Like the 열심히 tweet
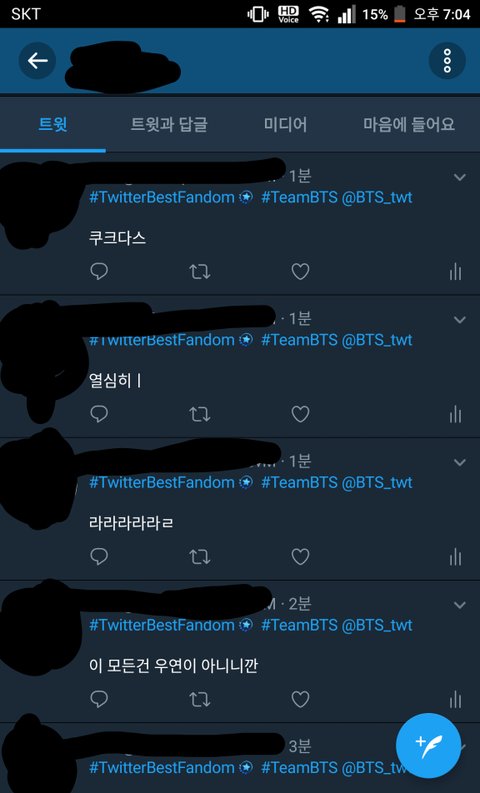This screenshot has height=793, width=480. (x=300, y=415)
